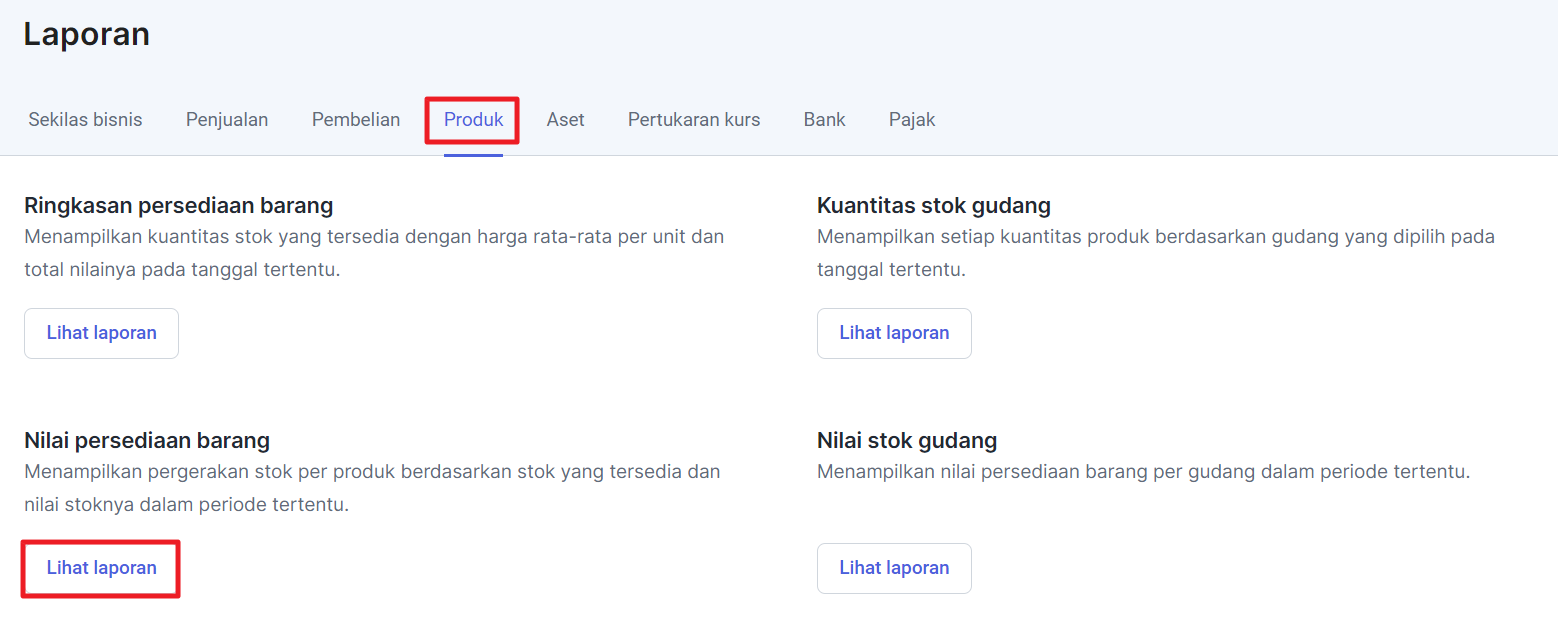
Task: Click the Bank tab
Action: [824, 120]
